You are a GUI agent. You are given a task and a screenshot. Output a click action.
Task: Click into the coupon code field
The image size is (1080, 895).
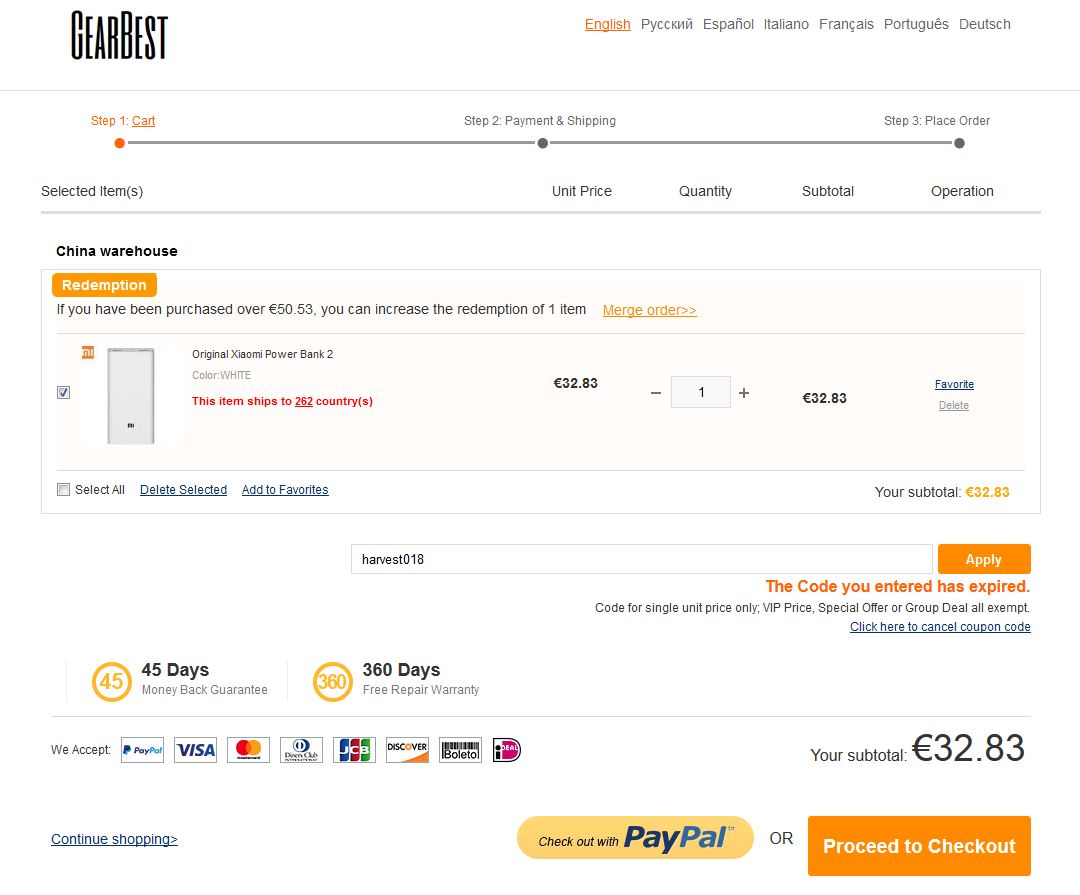click(641, 559)
